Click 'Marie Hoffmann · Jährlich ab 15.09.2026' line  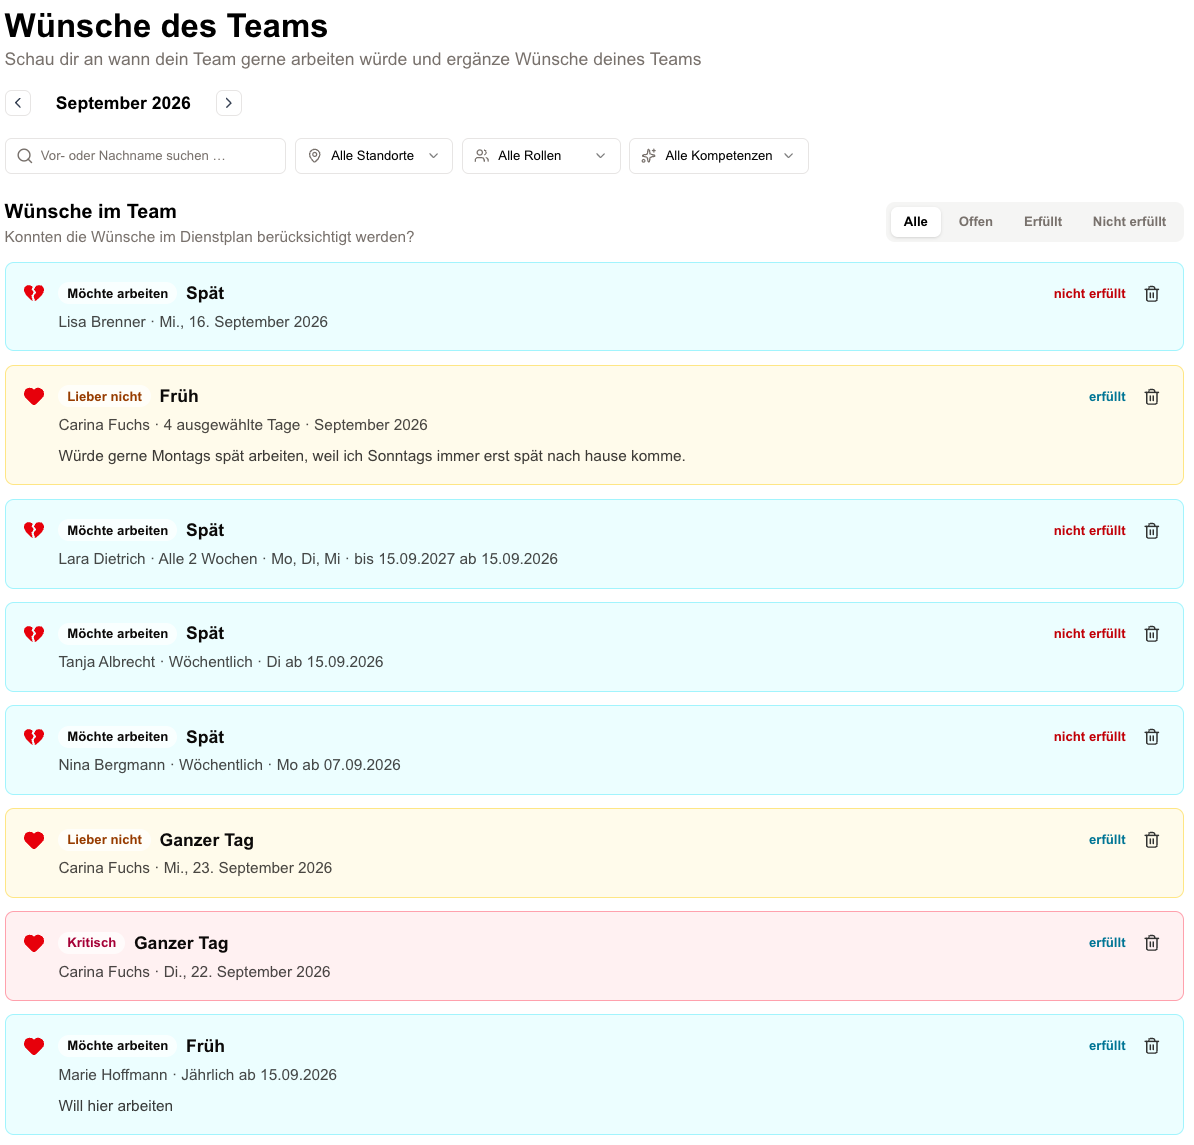click(x=197, y=1075)
